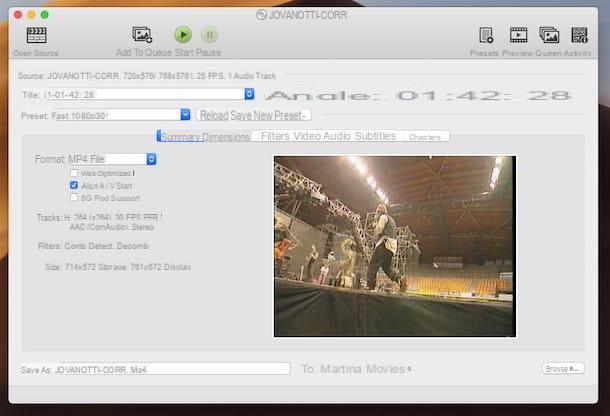The image size is (610, 416).
Task: Open the Preview window icon
Action: (518, 35)
